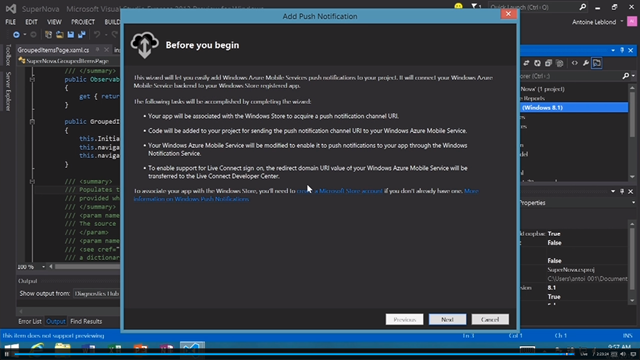Click the Navigate Forward toolbar icon
The width and height of the screenshot is (640, 360).
(33, 35)
